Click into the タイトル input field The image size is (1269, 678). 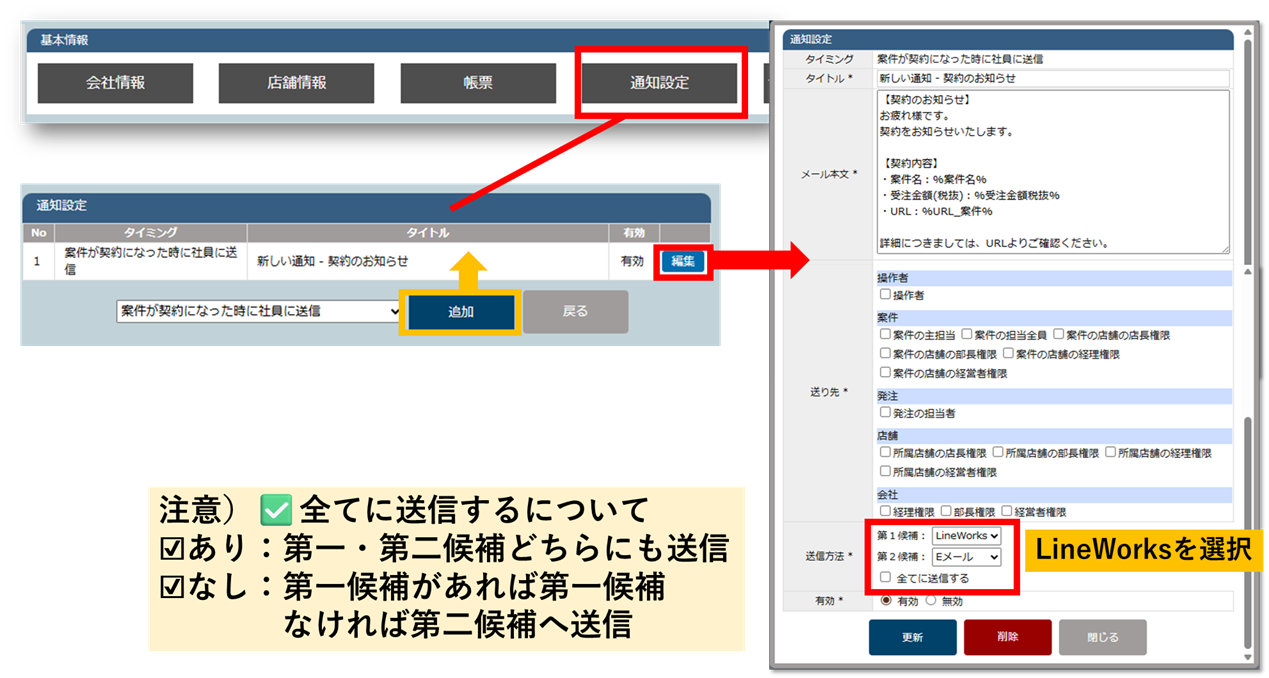click(1052, 78)
